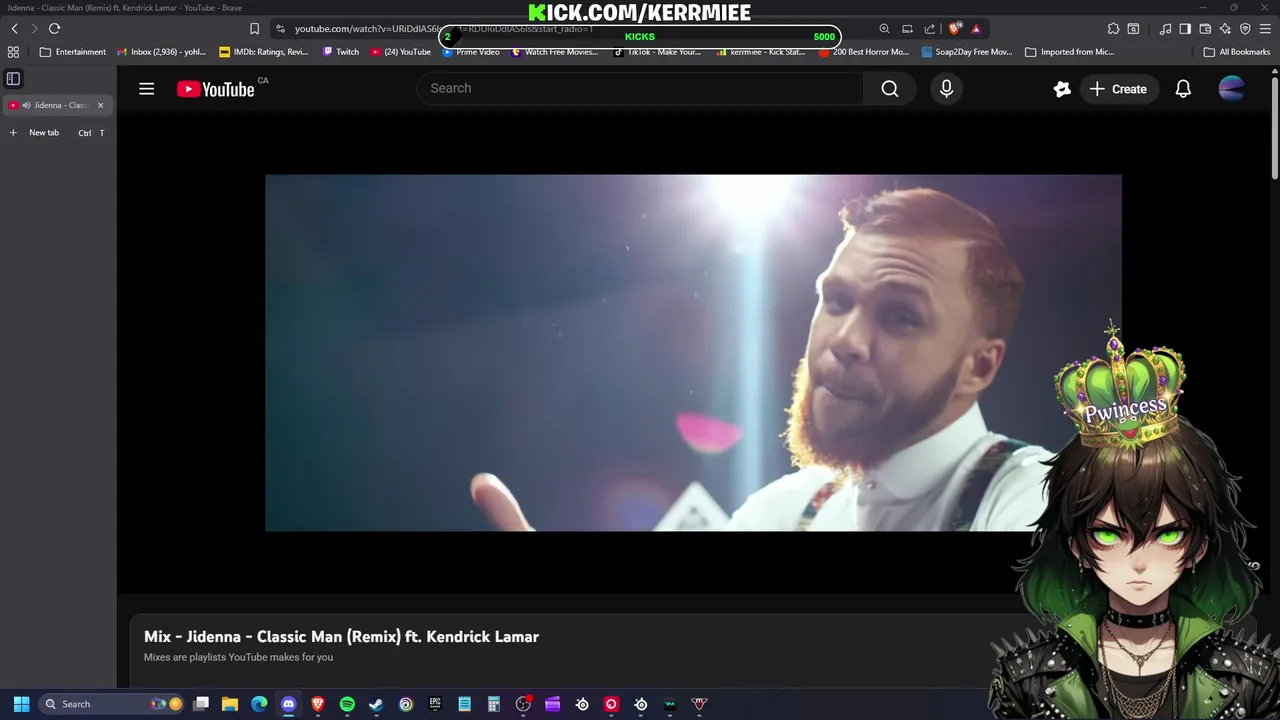1280x720 pixels.
Task: Open the Gmail Inbox bookmark
Action: 161,52
